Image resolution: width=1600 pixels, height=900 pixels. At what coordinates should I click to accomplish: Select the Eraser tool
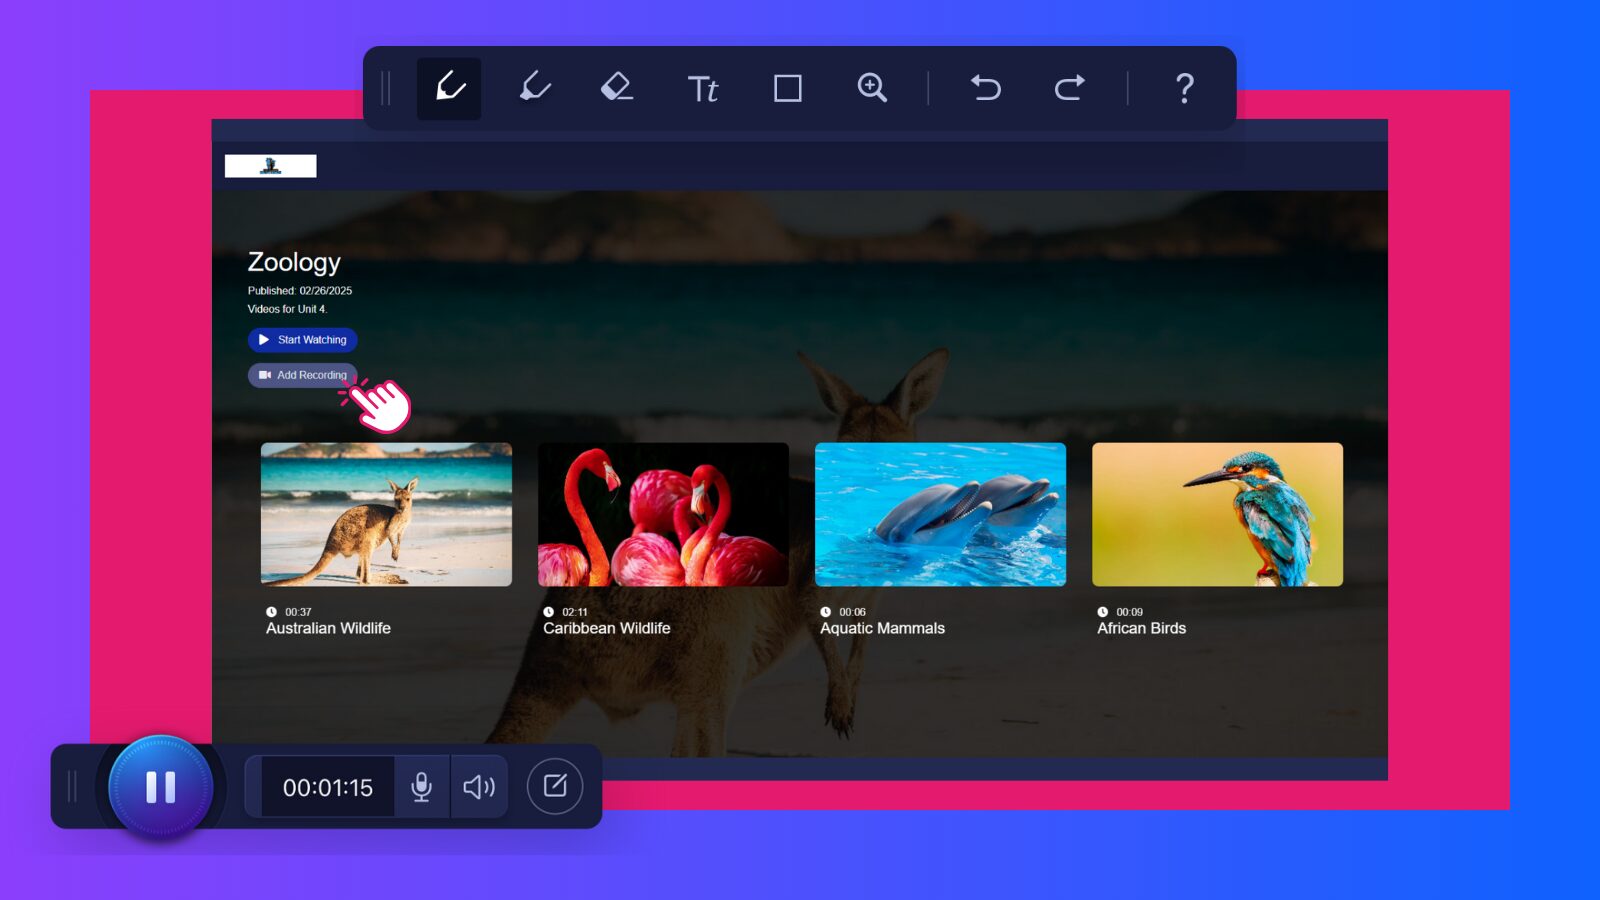(x=617, y=88)
